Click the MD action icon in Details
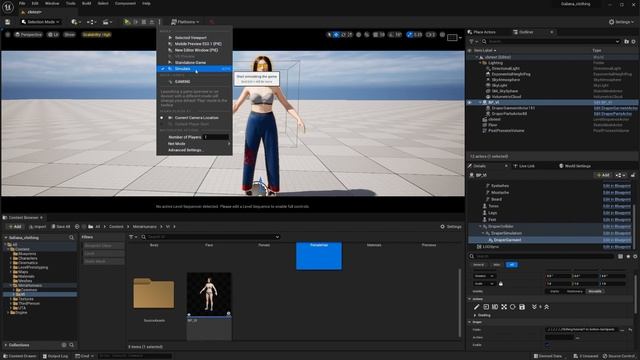The image size is (640, 360). tap(495, 307)
